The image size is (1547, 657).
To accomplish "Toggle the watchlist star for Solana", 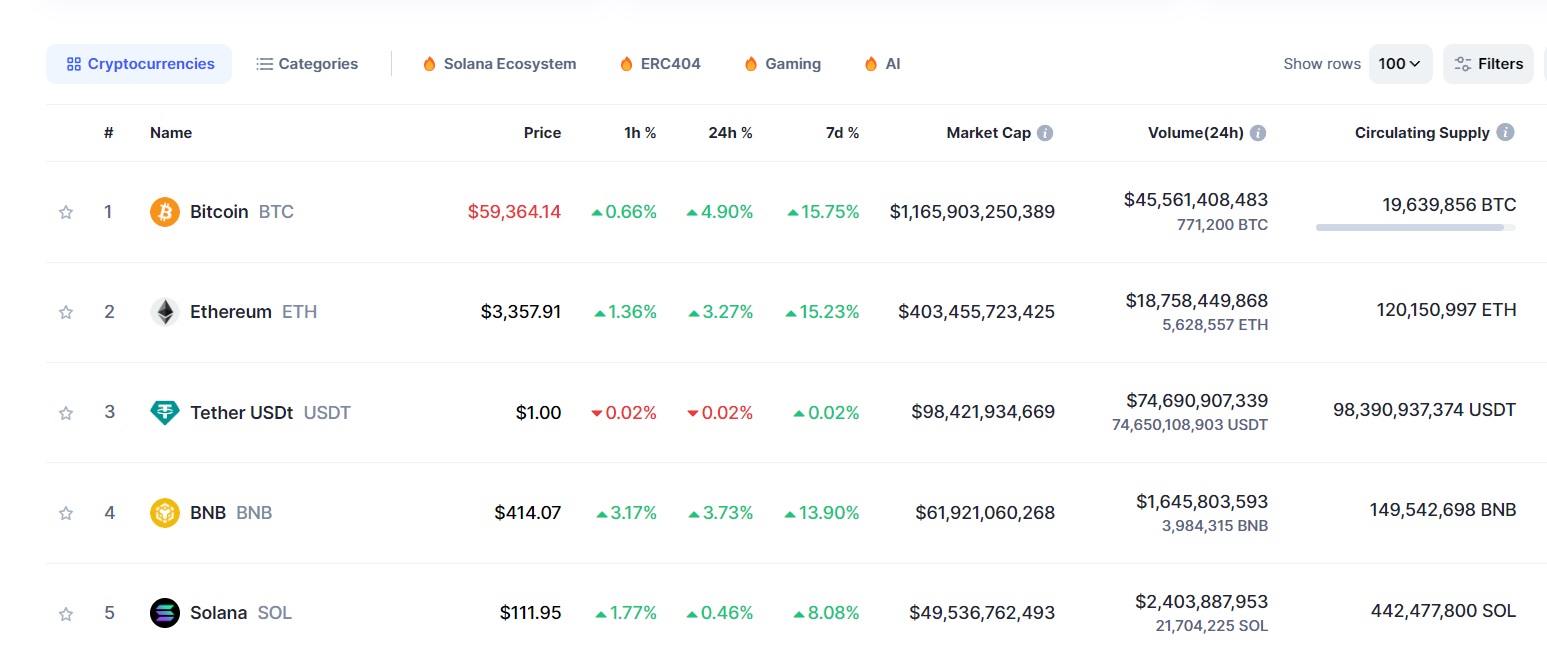I will pos(66,613).
